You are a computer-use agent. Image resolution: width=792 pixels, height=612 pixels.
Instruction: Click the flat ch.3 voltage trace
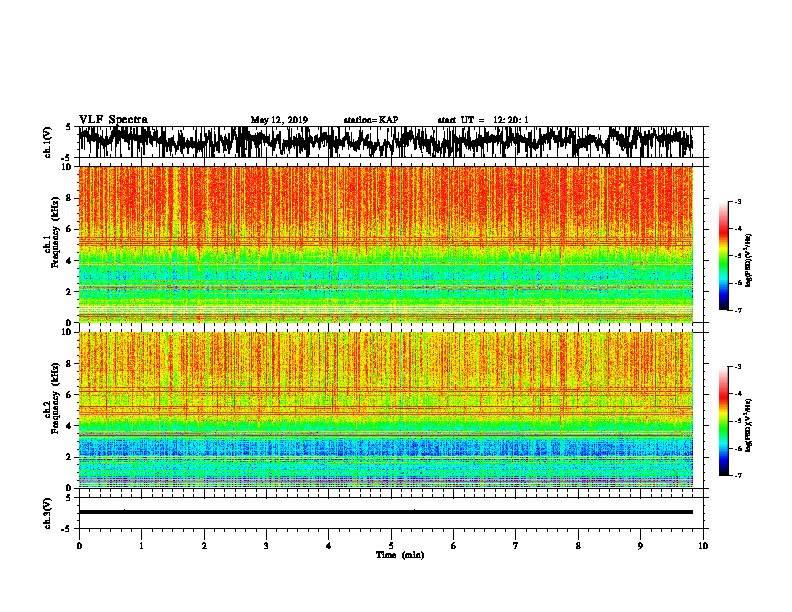385,512
